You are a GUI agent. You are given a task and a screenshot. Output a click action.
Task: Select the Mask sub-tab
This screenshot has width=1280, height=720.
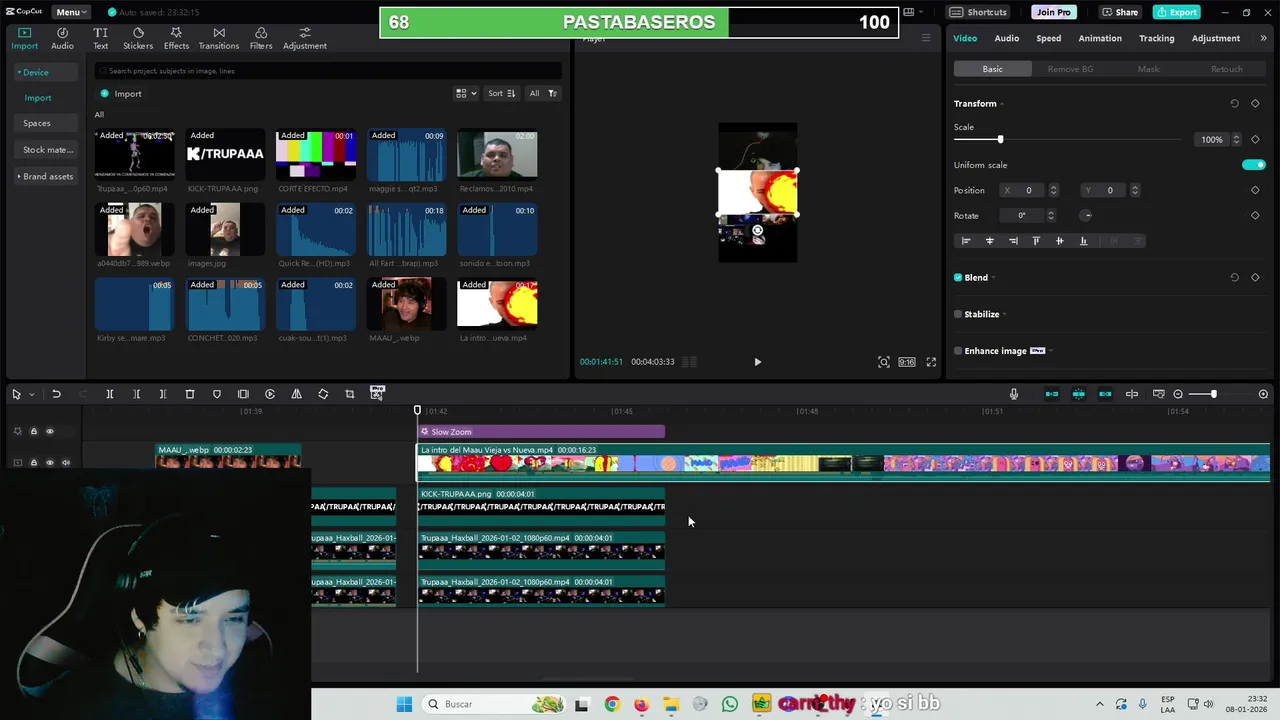coord(1148,69)
